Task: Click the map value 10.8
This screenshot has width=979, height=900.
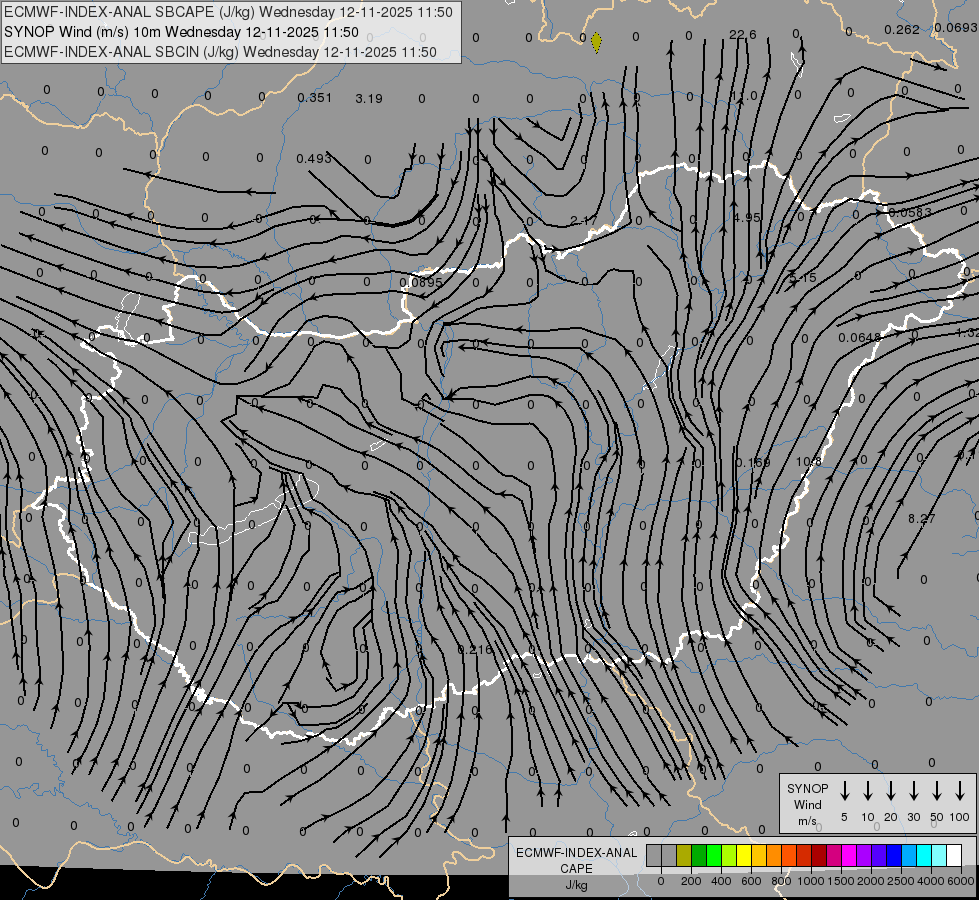Action: pos(809,462)
